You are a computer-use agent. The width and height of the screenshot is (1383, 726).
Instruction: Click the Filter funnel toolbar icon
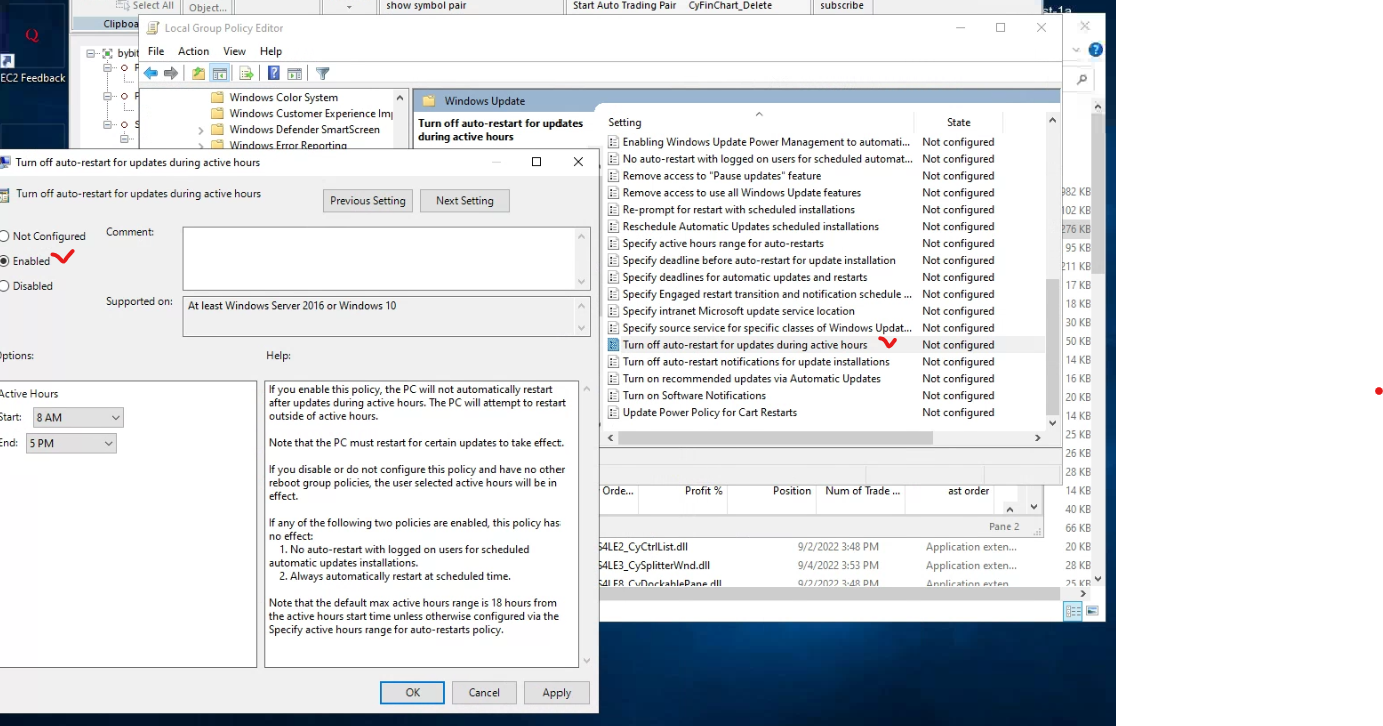pyautogui.click(x=322, y=73)
